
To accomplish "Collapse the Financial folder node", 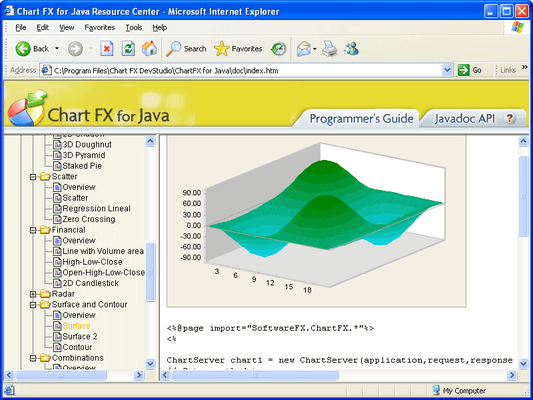I will pos(33,230).
